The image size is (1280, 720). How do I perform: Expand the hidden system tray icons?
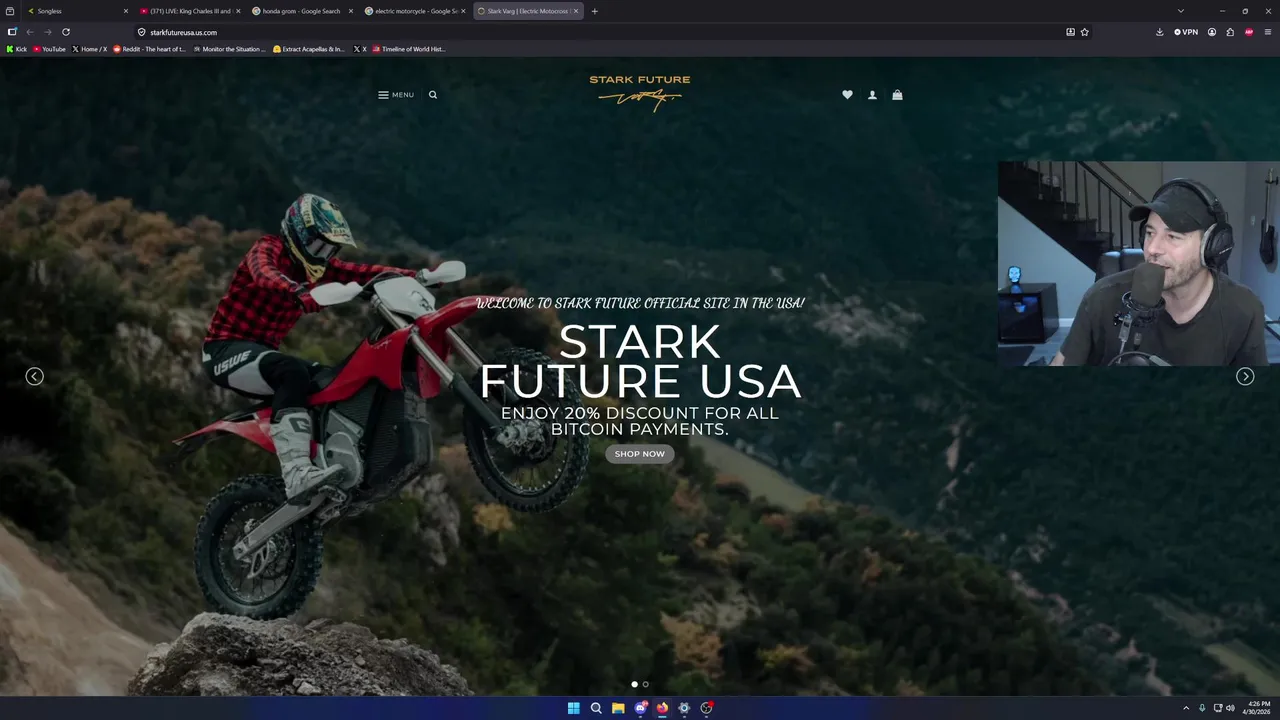(1186, 708)
